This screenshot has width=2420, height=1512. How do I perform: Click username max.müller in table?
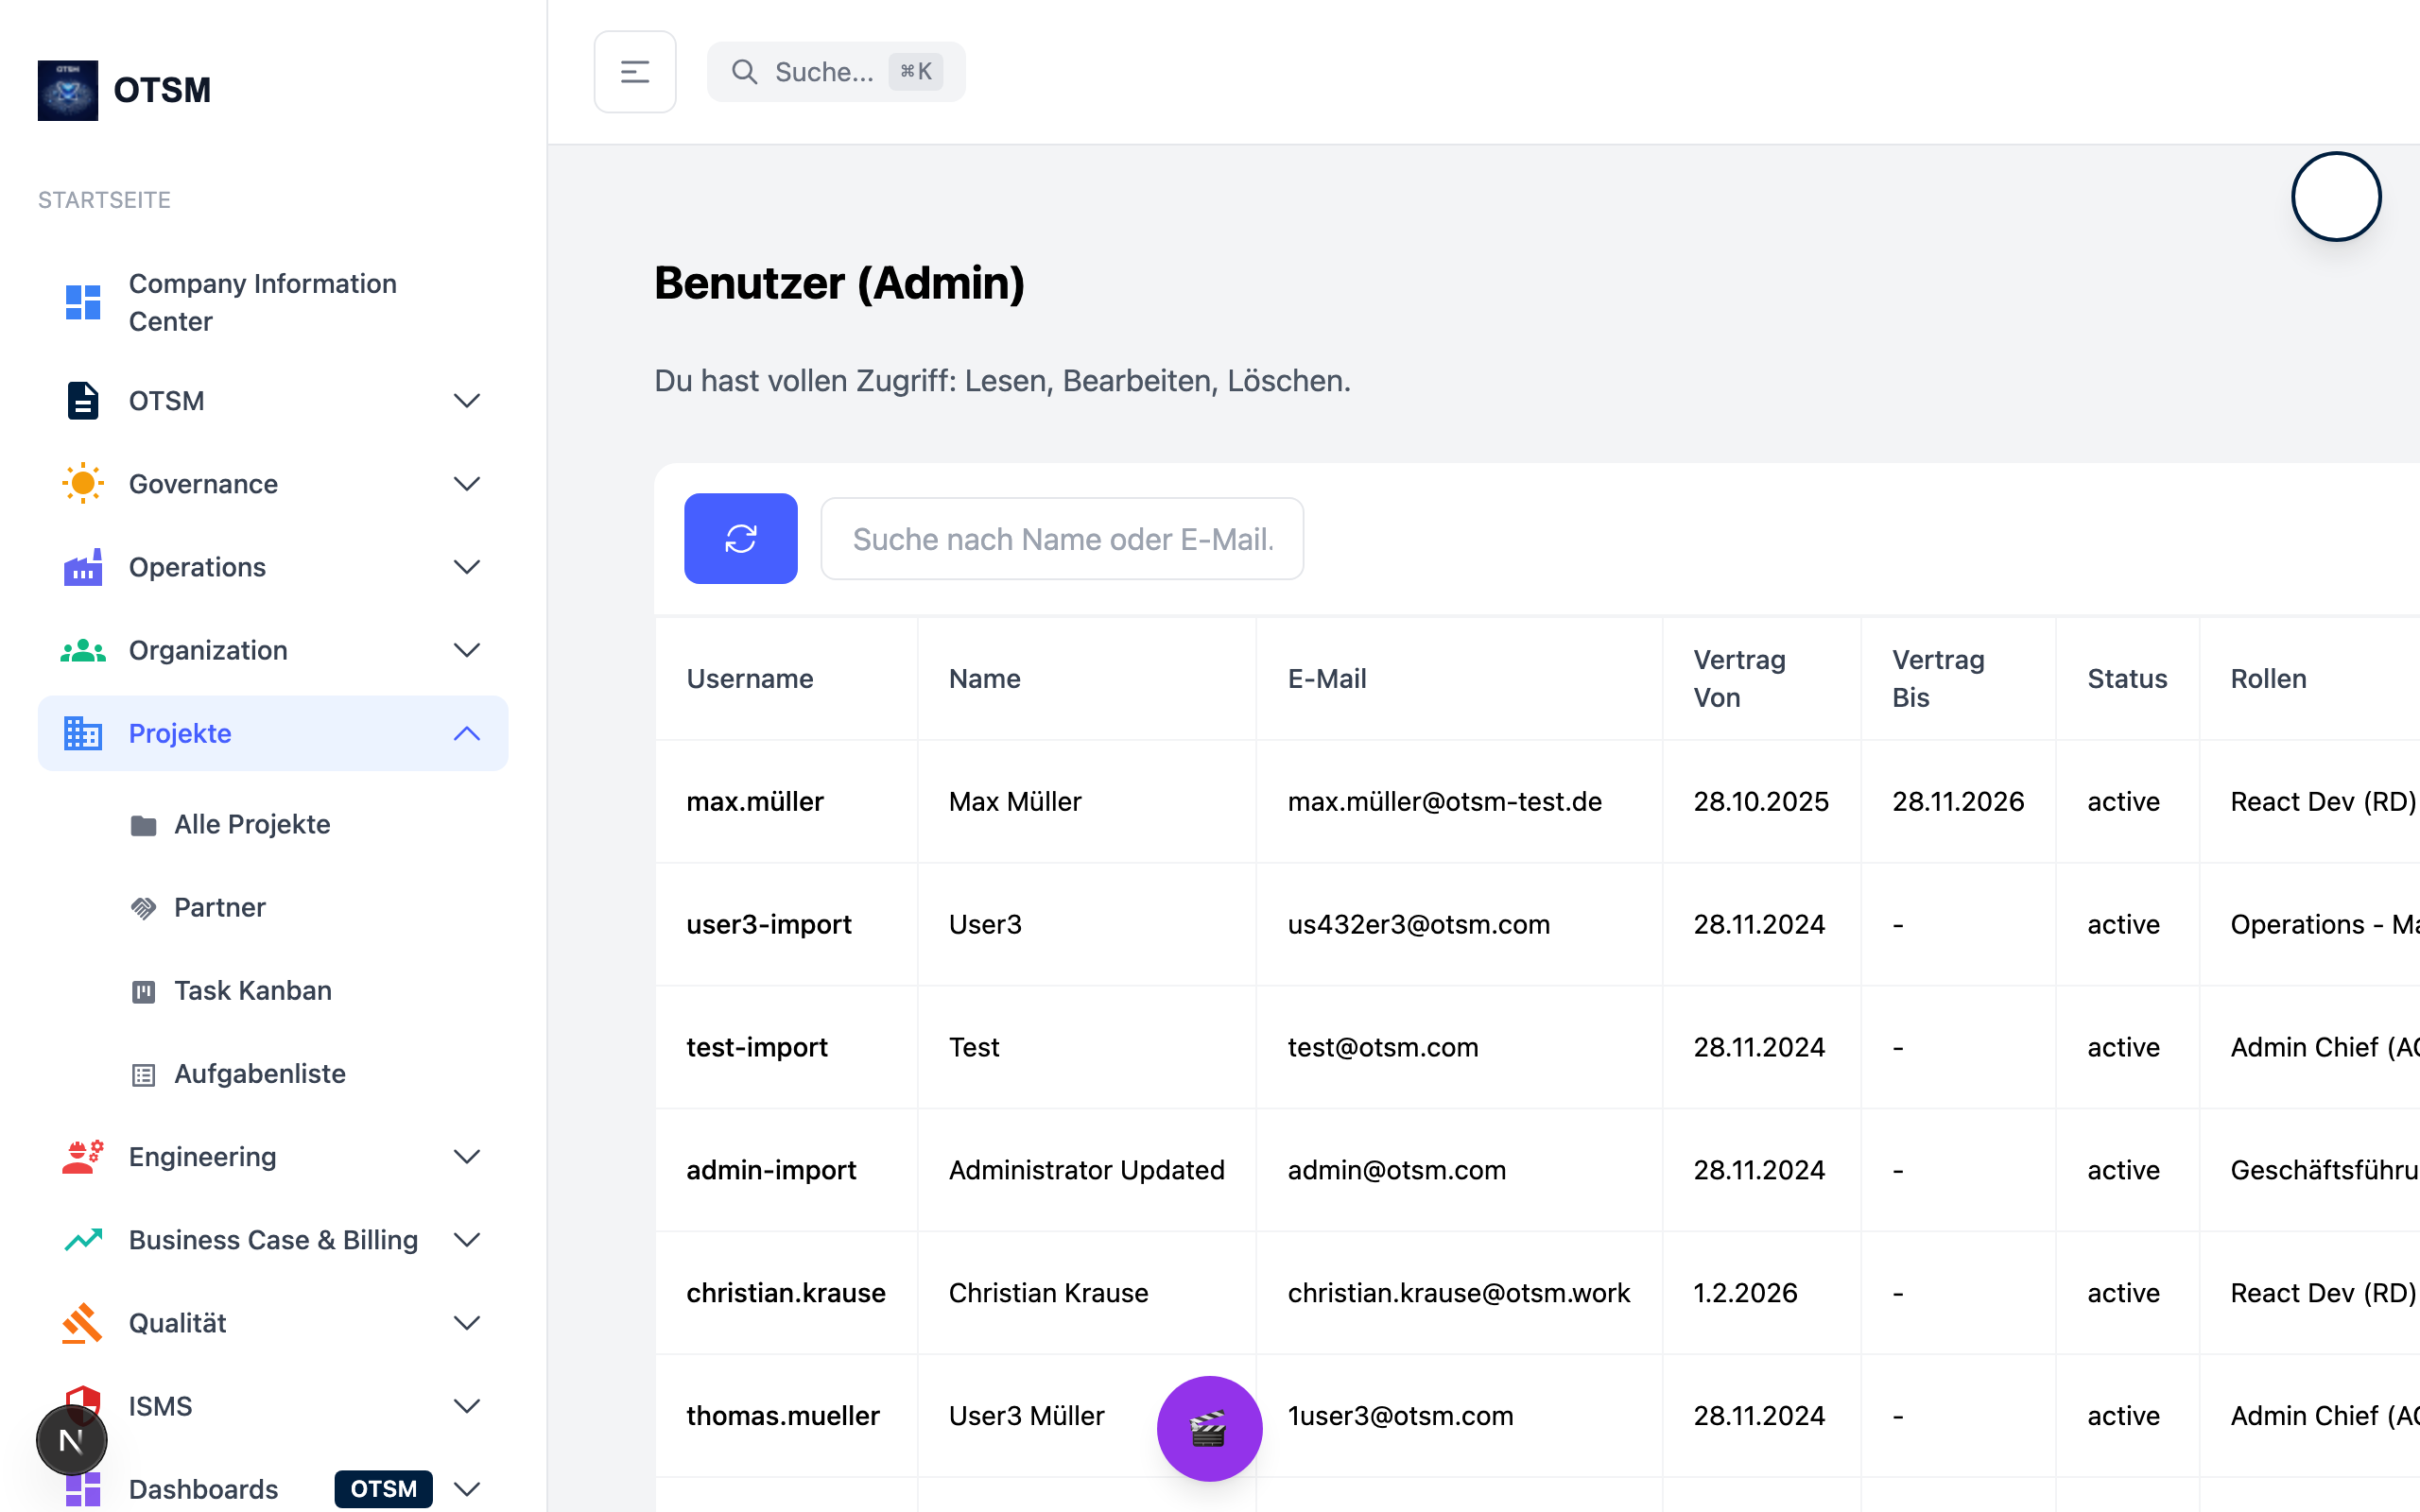[755, 801]
